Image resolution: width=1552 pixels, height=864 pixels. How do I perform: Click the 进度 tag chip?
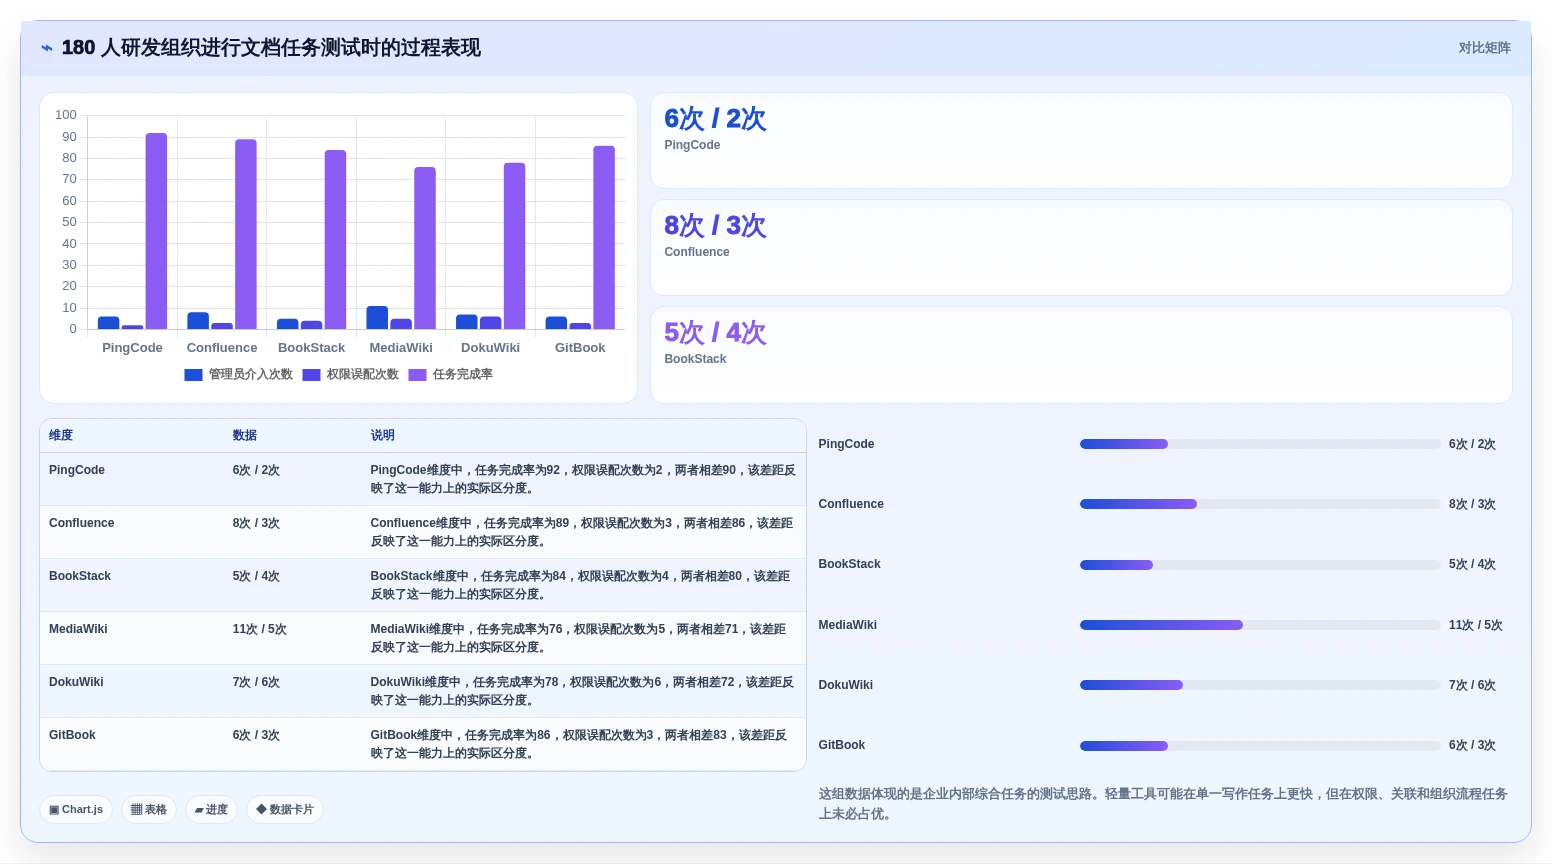(211, 810)
